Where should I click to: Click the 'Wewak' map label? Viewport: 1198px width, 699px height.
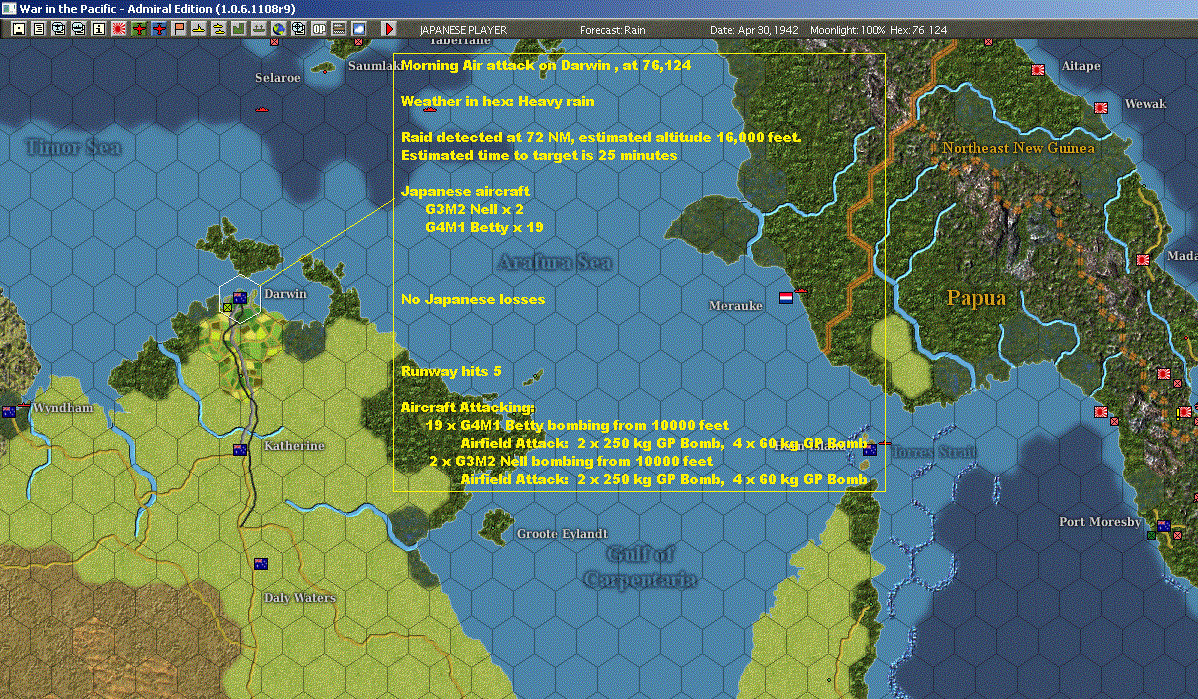(1145, 104)
